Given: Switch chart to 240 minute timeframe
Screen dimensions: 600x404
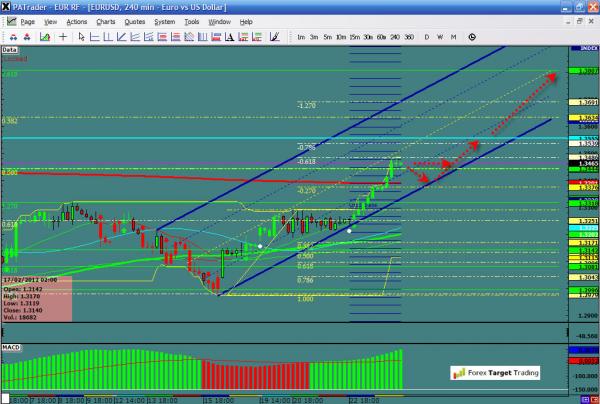Looking at the screenshot, I should point(394,37).
